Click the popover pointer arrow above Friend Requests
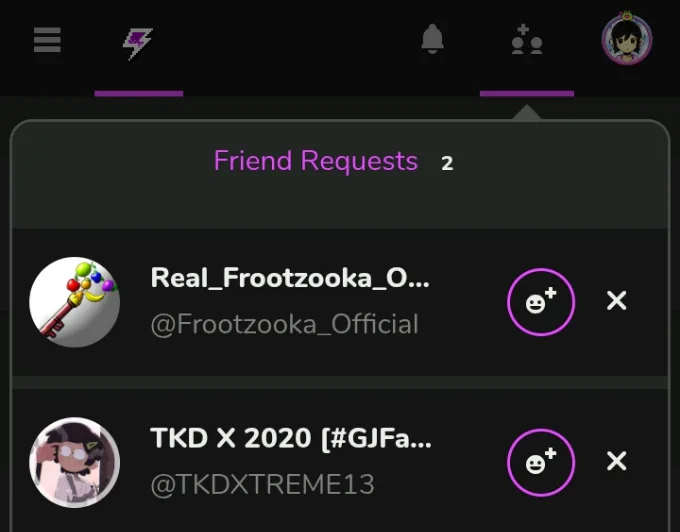This screenshot has width=680, height=532. pyautogui.click(x=527, y=112)
